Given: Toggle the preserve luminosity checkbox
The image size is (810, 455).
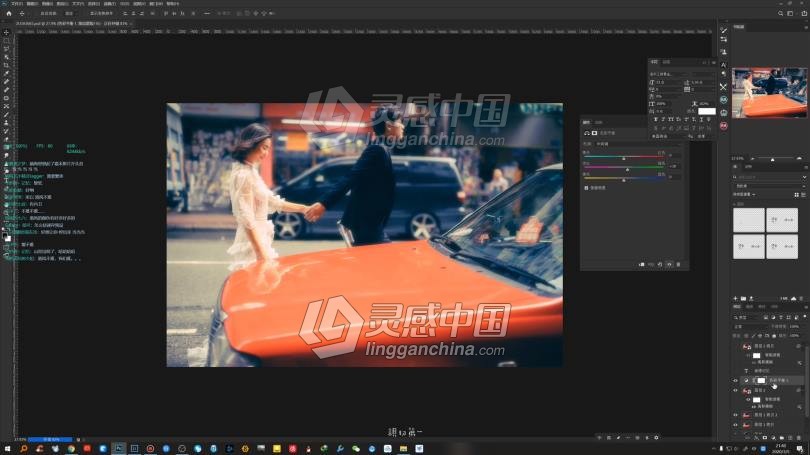Looking at the screenshot, I should pyautogui.click(x=586, y=188).
